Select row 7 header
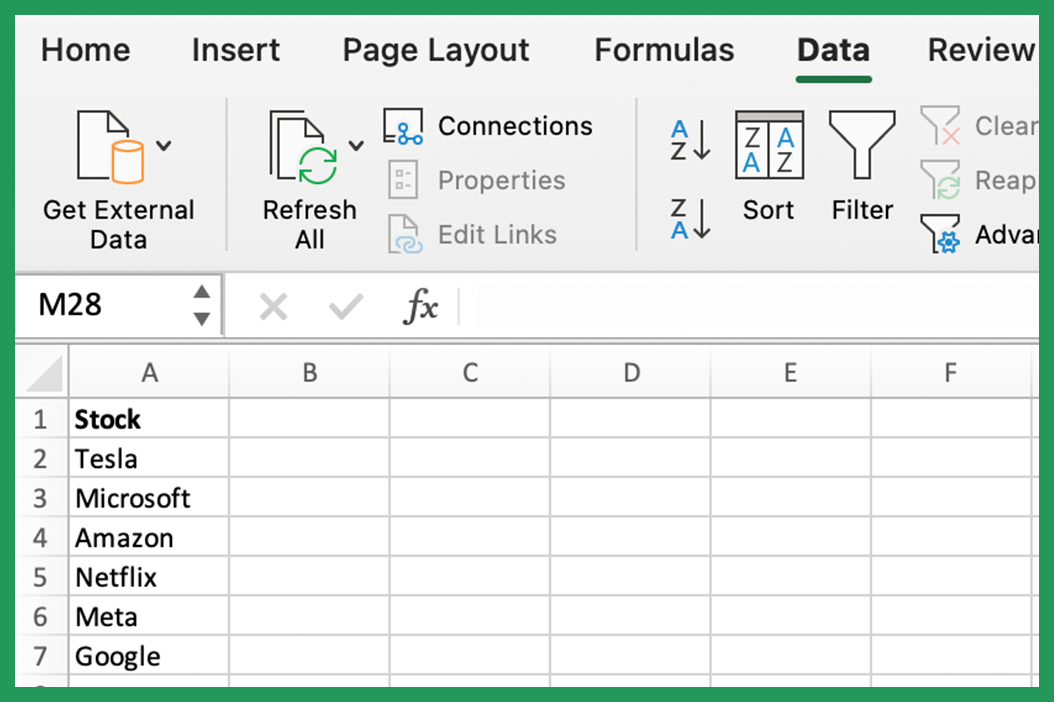Viewport: 1054px width, 702px height. [x=40, y=656]
